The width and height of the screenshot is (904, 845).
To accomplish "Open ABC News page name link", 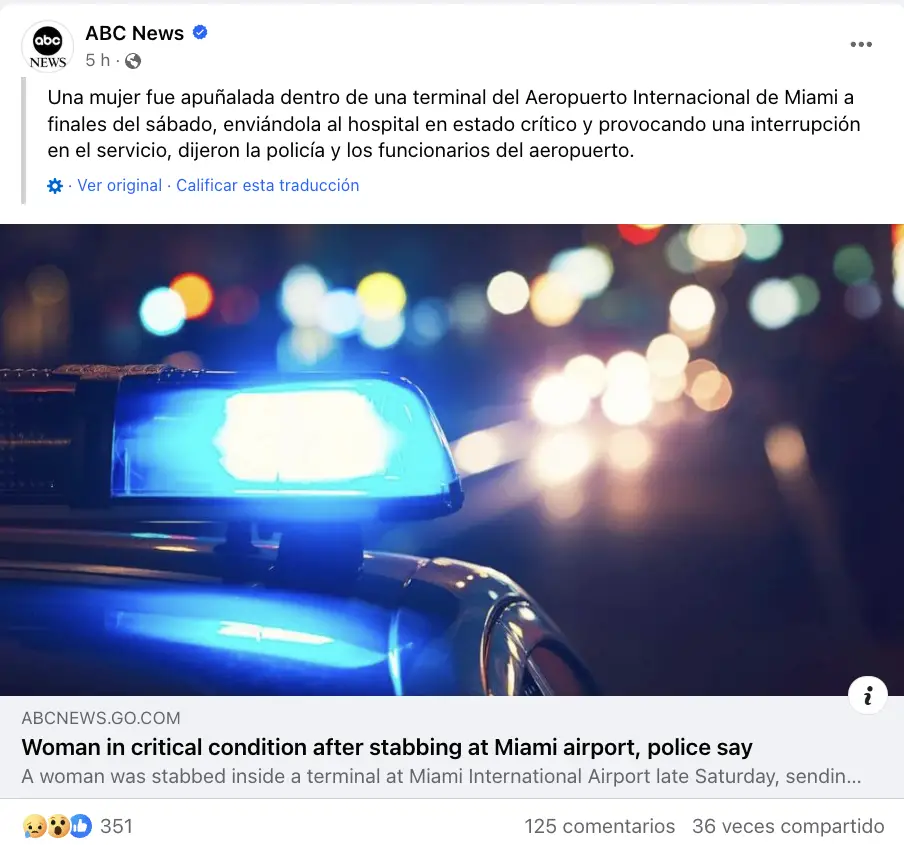I will [134, 33].
